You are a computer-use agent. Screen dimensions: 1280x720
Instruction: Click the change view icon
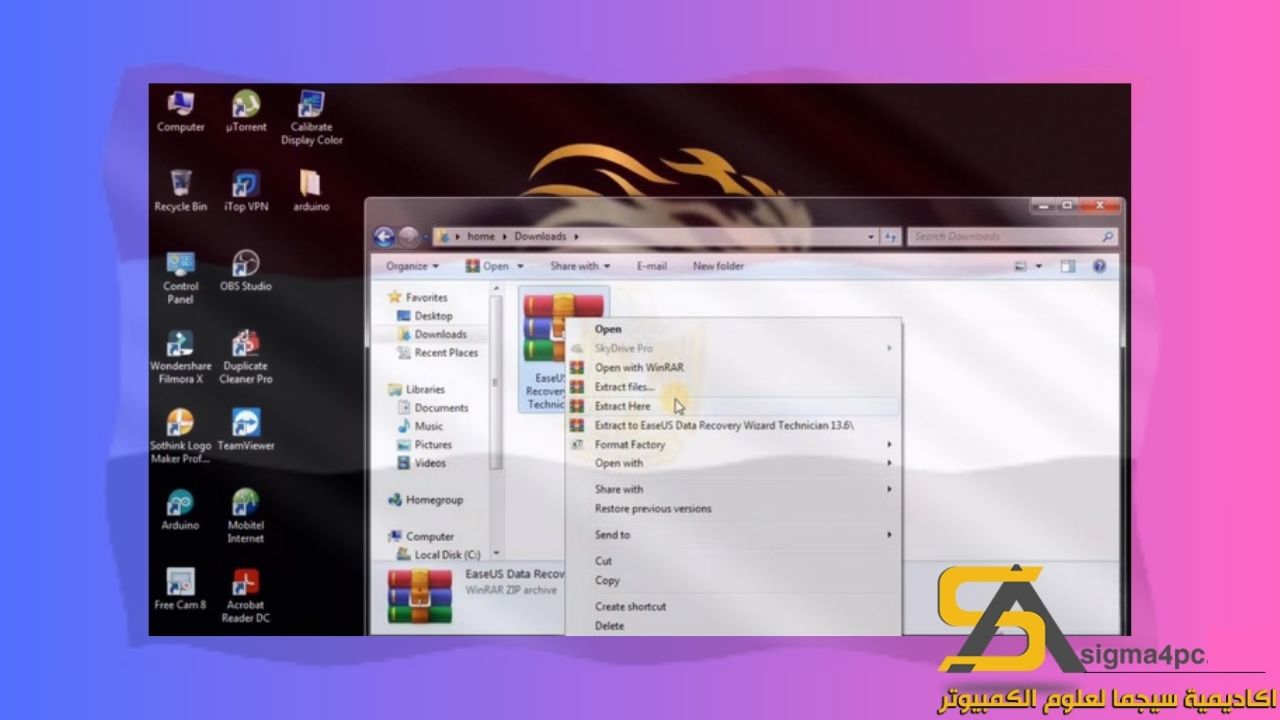pyautogui.click(x=1021, y=267)
